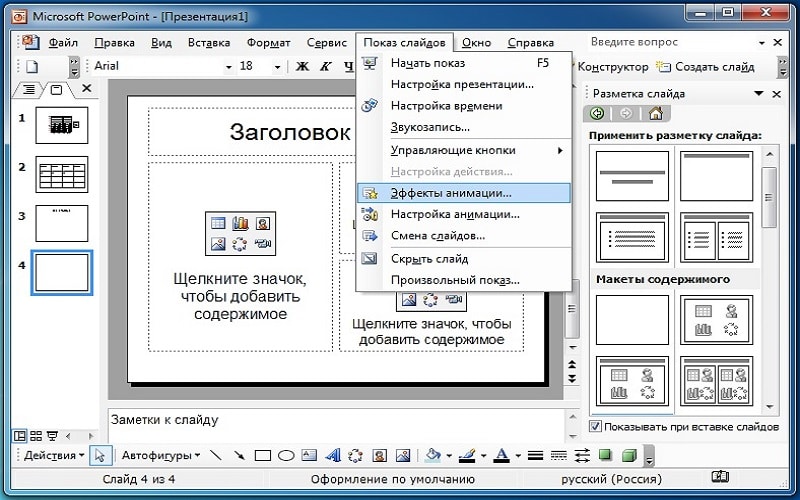Switch to Slide Sorter view

tap(36, 436)
